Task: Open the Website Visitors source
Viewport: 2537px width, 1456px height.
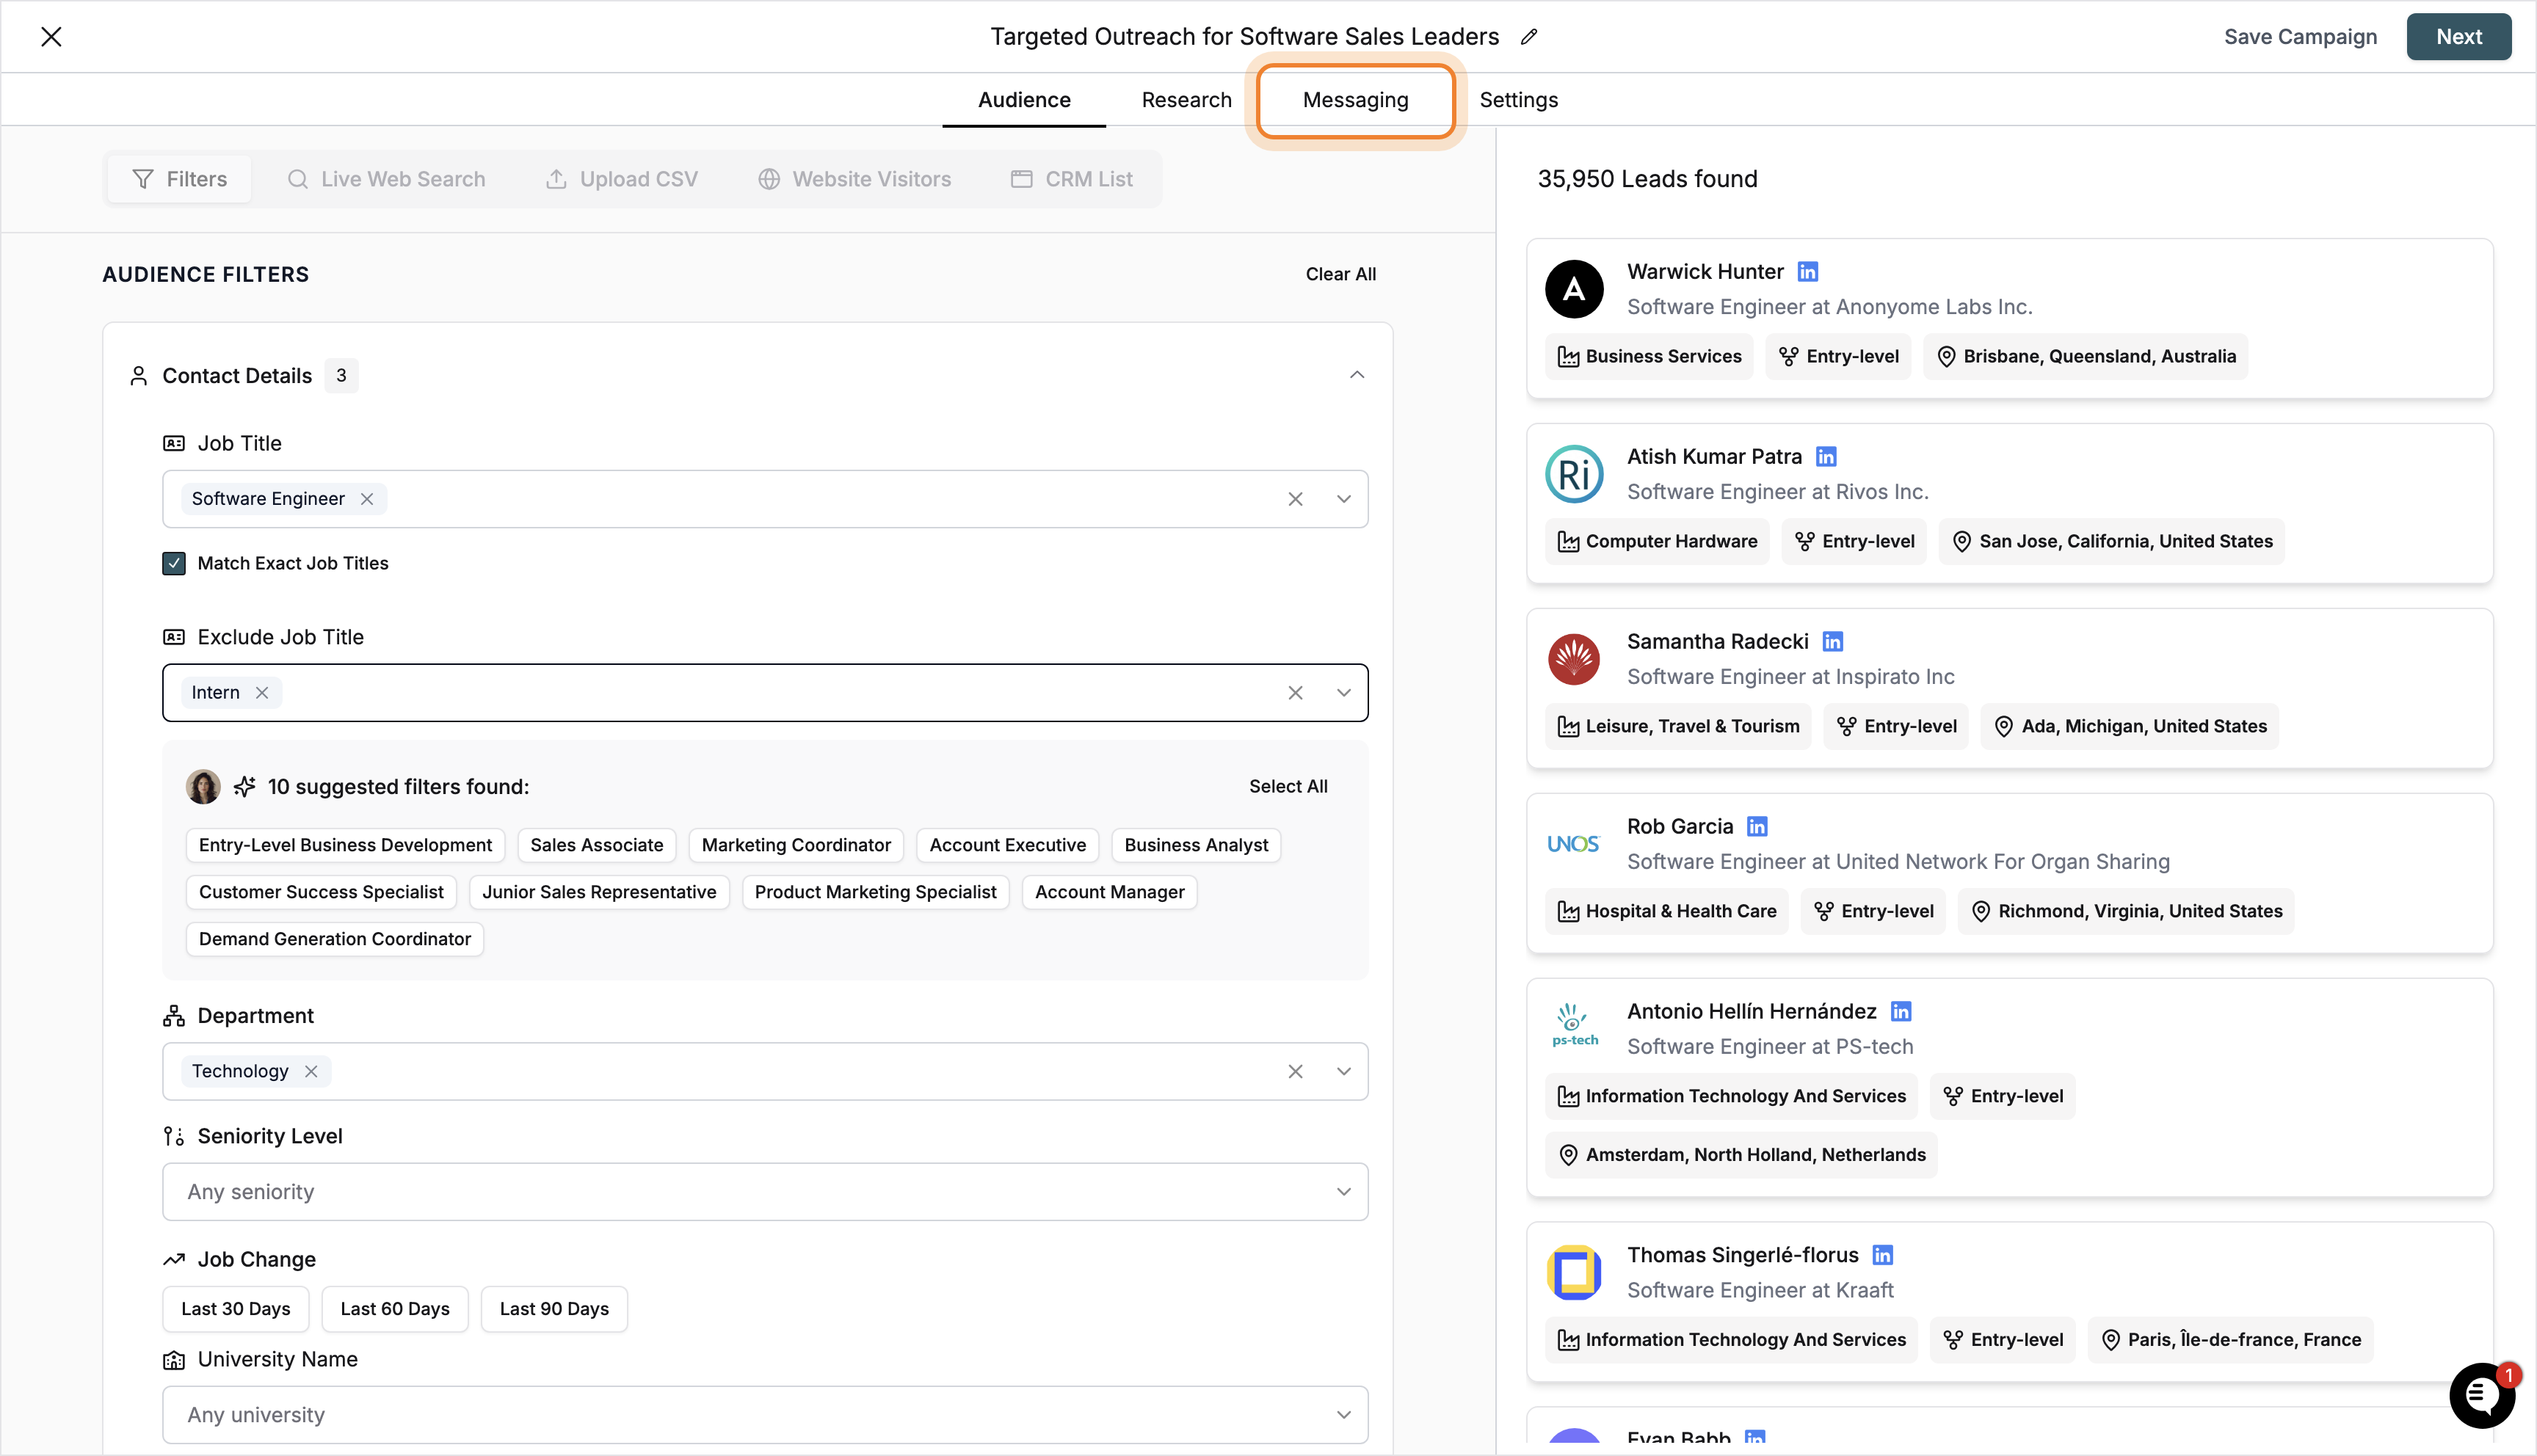Action: [x=854, y=178]
